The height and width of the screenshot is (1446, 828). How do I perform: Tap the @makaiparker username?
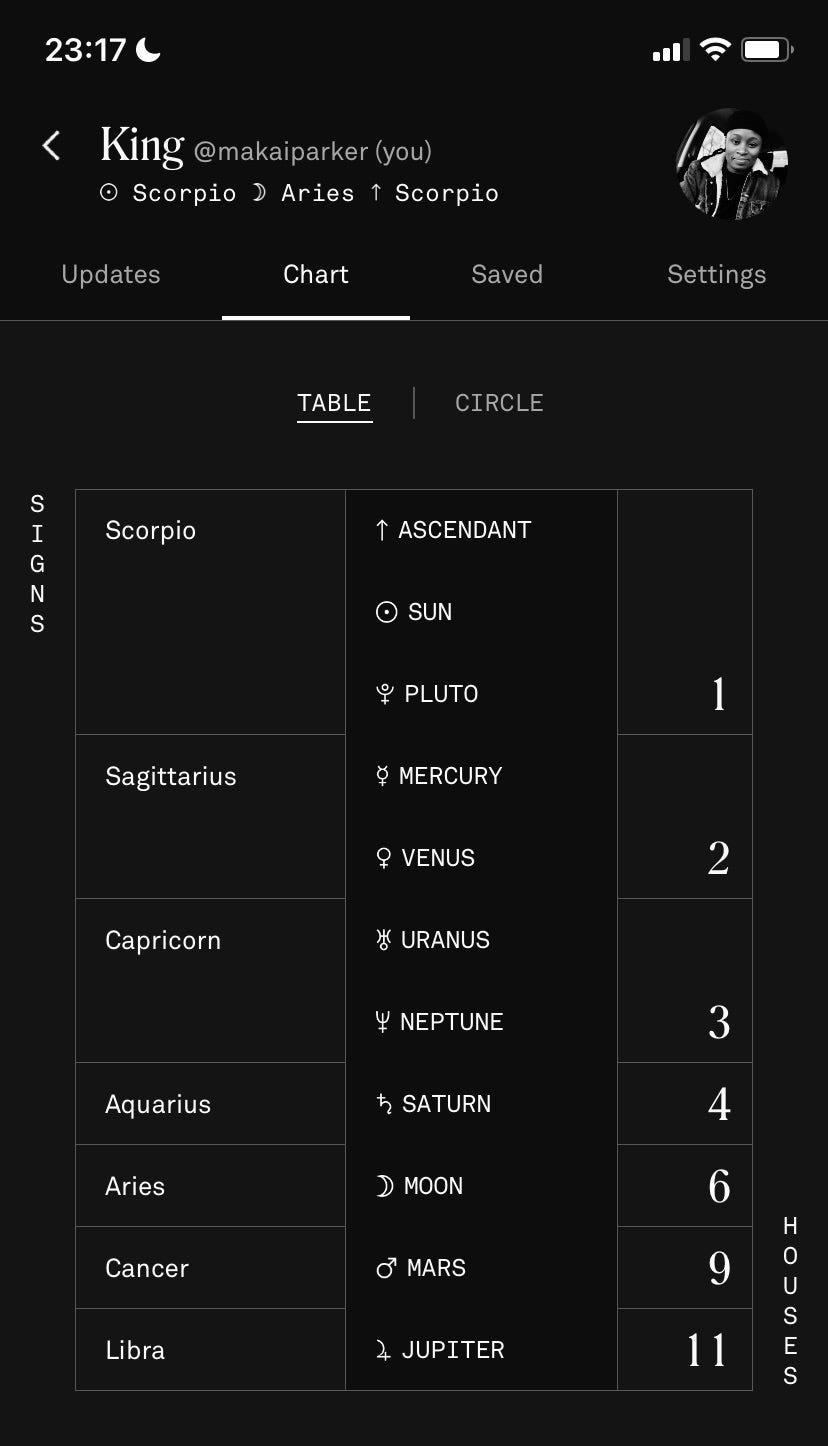coord(280,152)
